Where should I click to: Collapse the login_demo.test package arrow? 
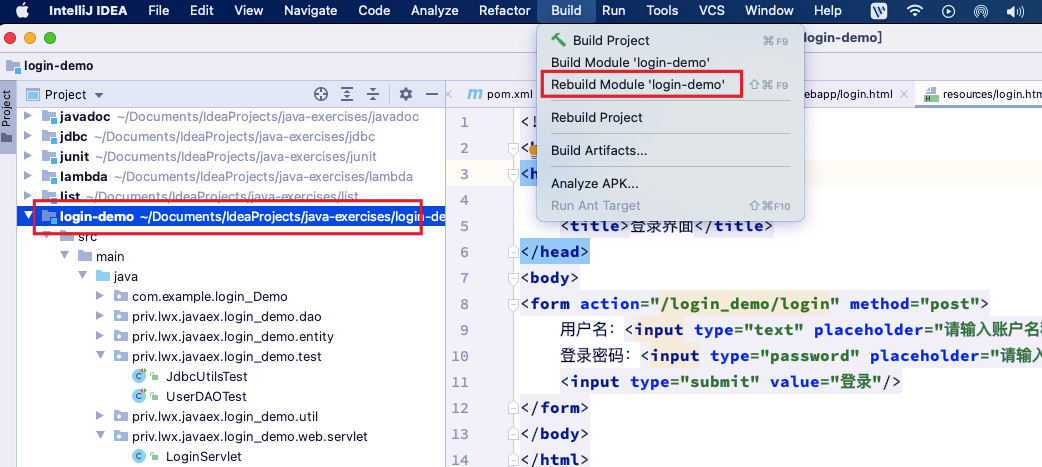coord(100,356)
